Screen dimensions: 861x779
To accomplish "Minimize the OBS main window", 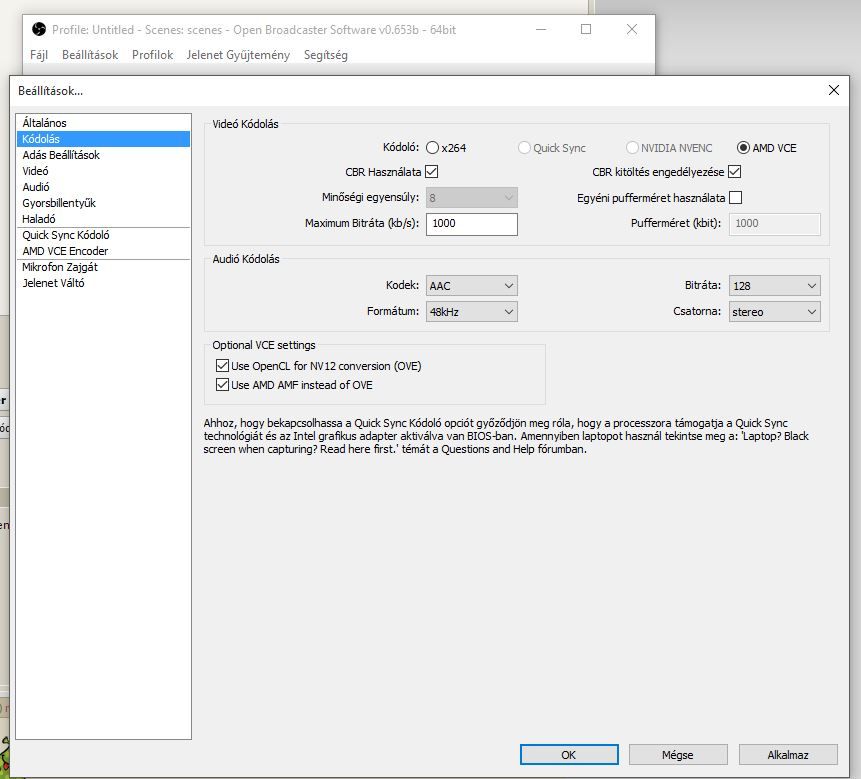I will point(541,30).
